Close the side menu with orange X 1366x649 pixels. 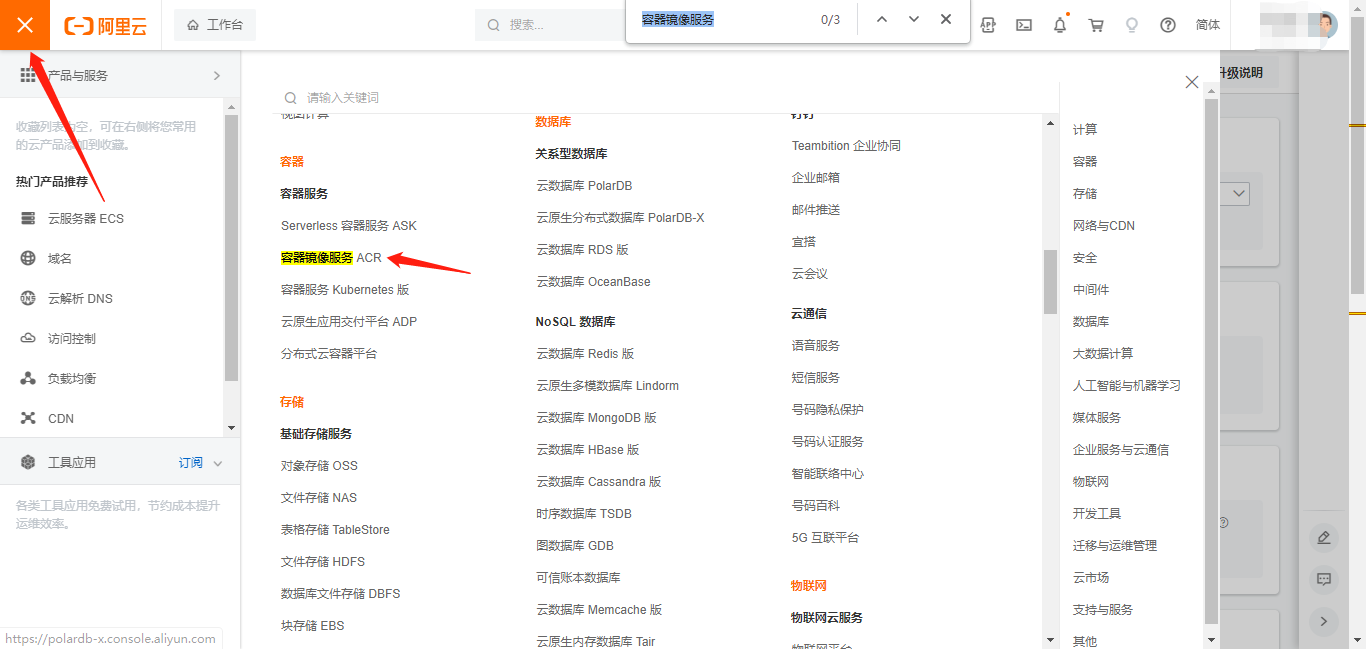[25, 25]
